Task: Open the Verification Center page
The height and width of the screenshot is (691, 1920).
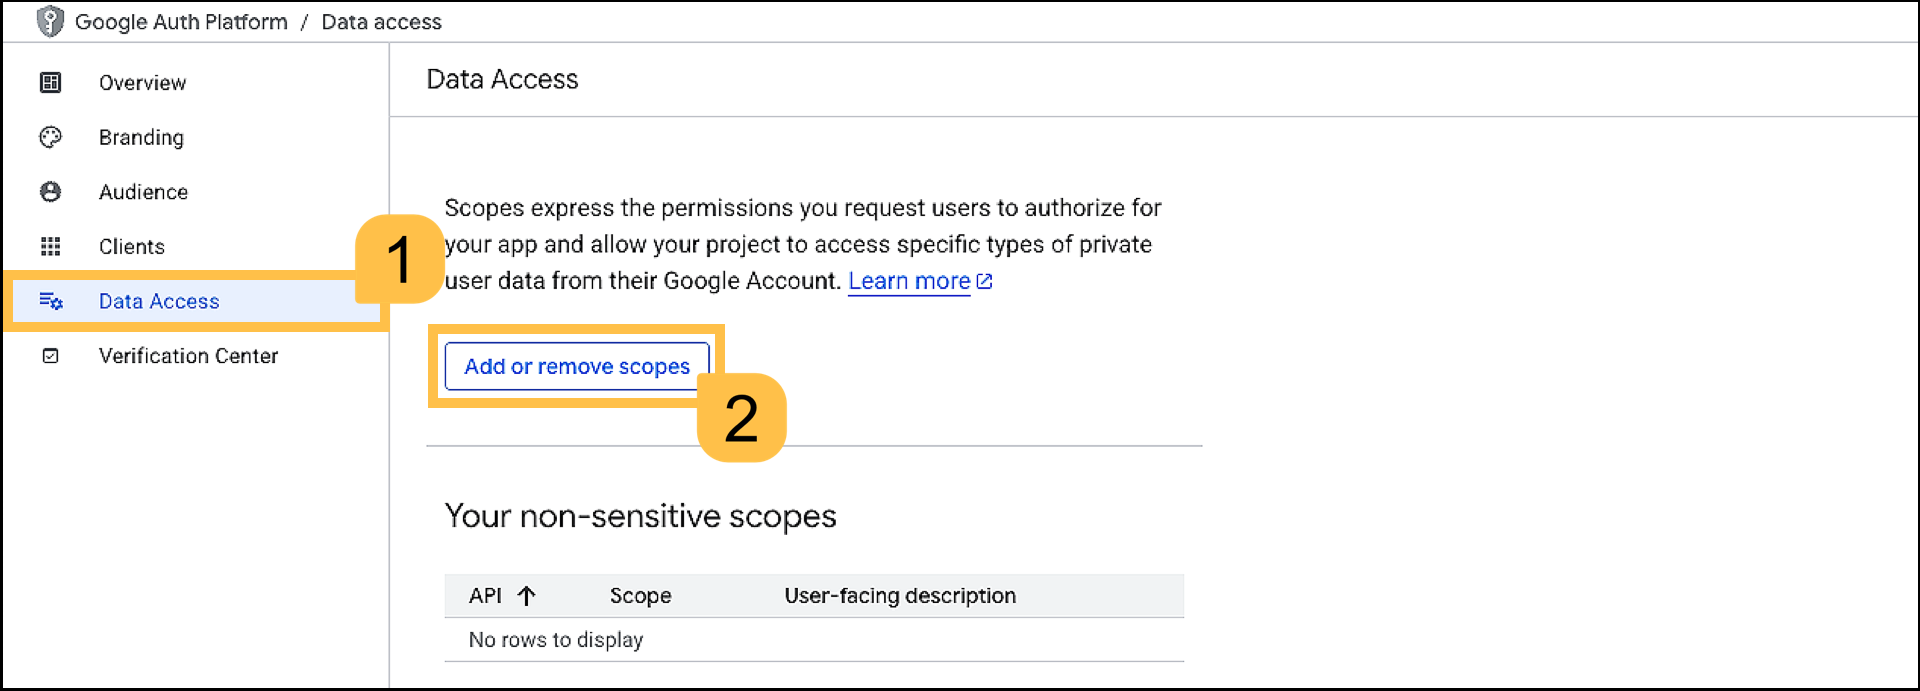Action: [188, 356]
